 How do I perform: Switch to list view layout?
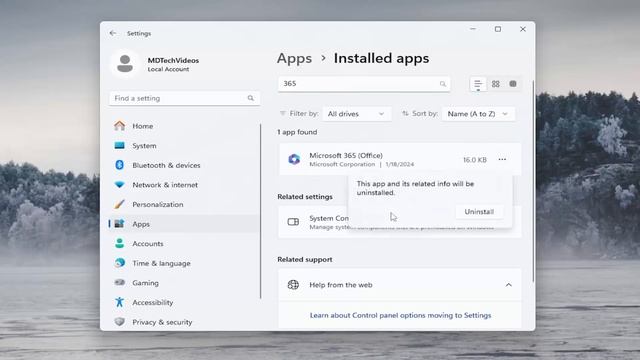tap(478, 84)
